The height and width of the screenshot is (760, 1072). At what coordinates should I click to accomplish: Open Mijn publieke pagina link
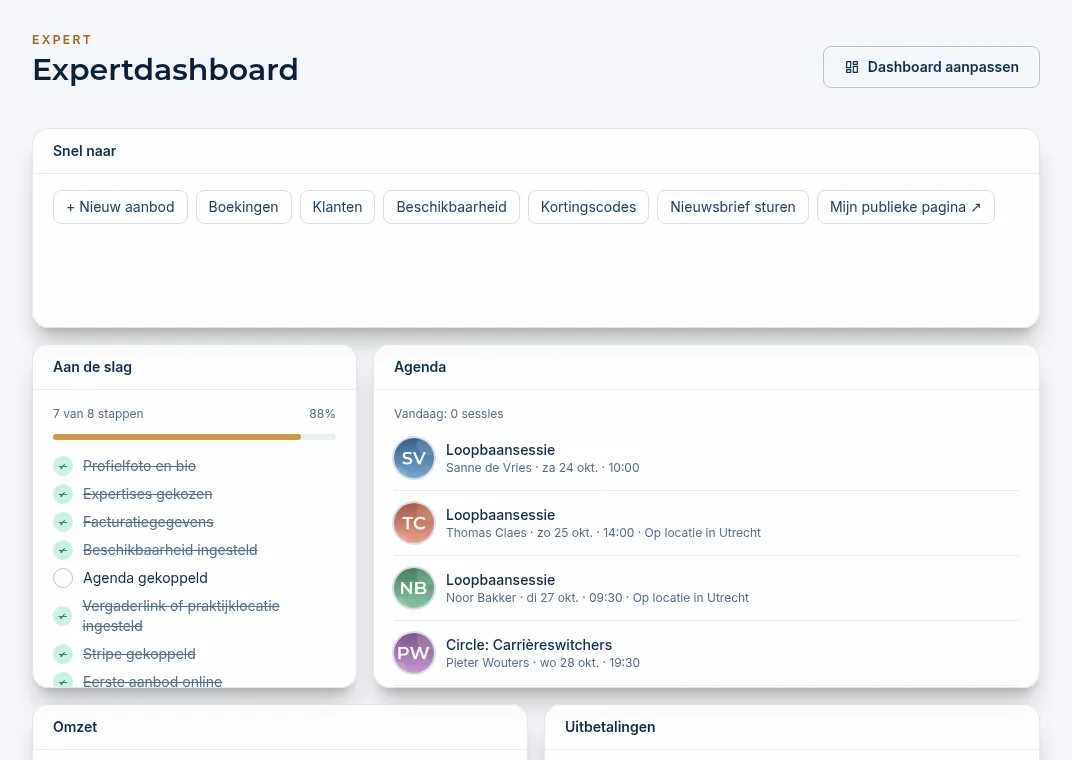click(x=906, y=207)
